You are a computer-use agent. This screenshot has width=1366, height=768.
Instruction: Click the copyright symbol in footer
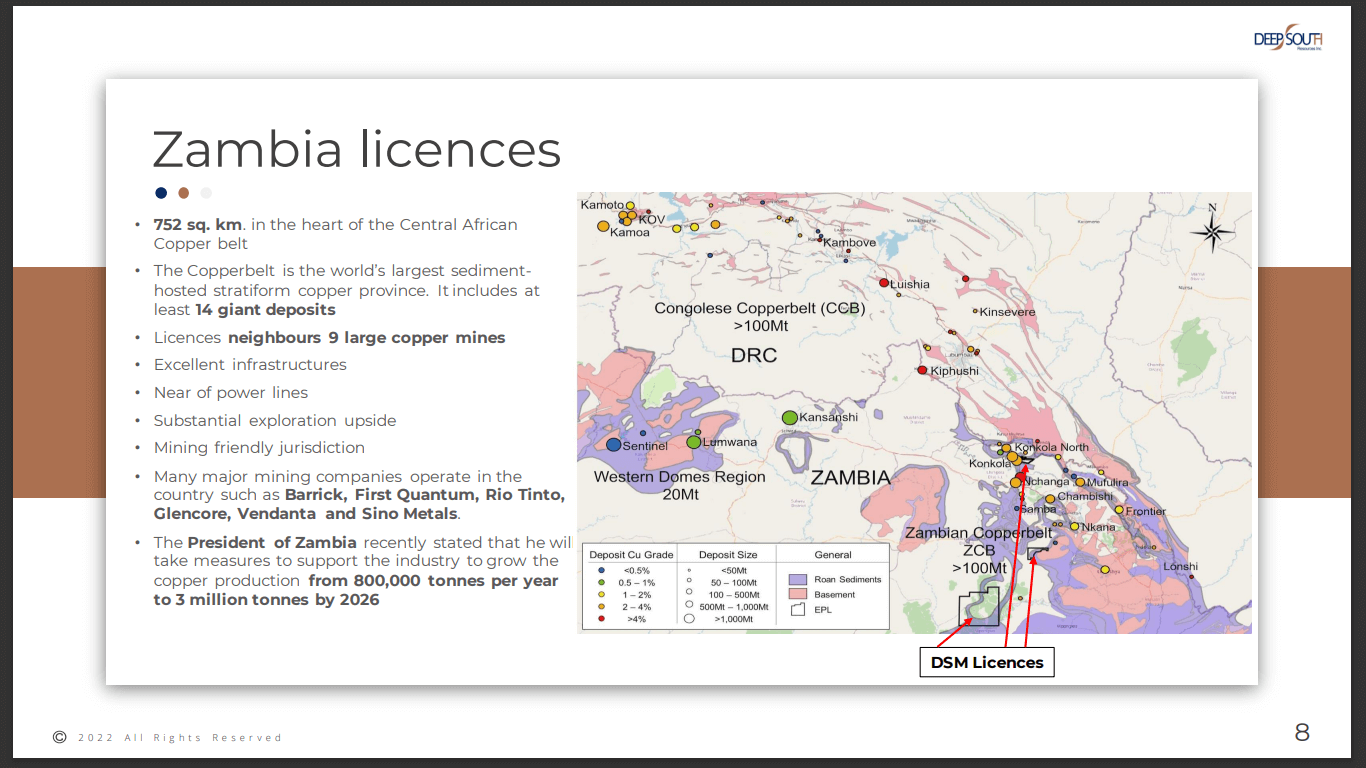[59, 737]
